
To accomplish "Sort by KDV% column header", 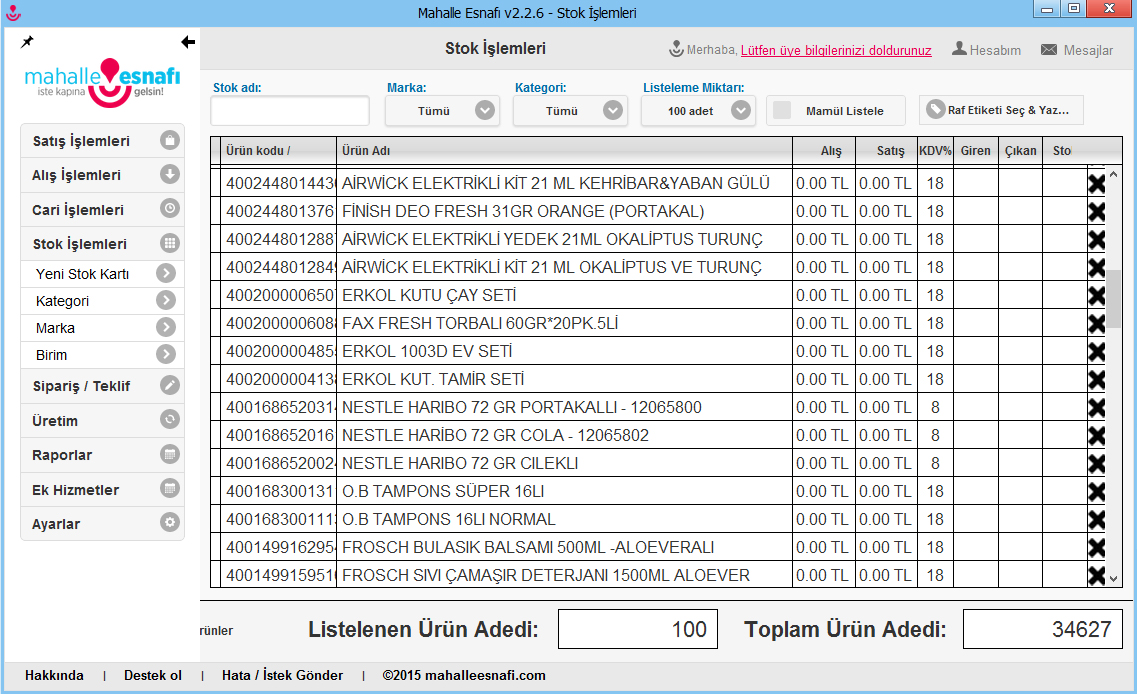I will coord(935,150).
